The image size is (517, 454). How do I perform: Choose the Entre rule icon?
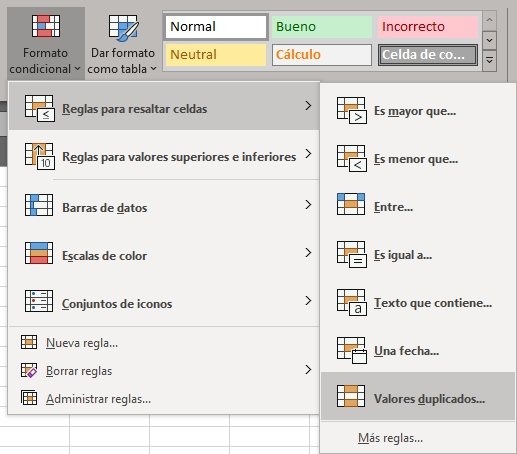351,204
